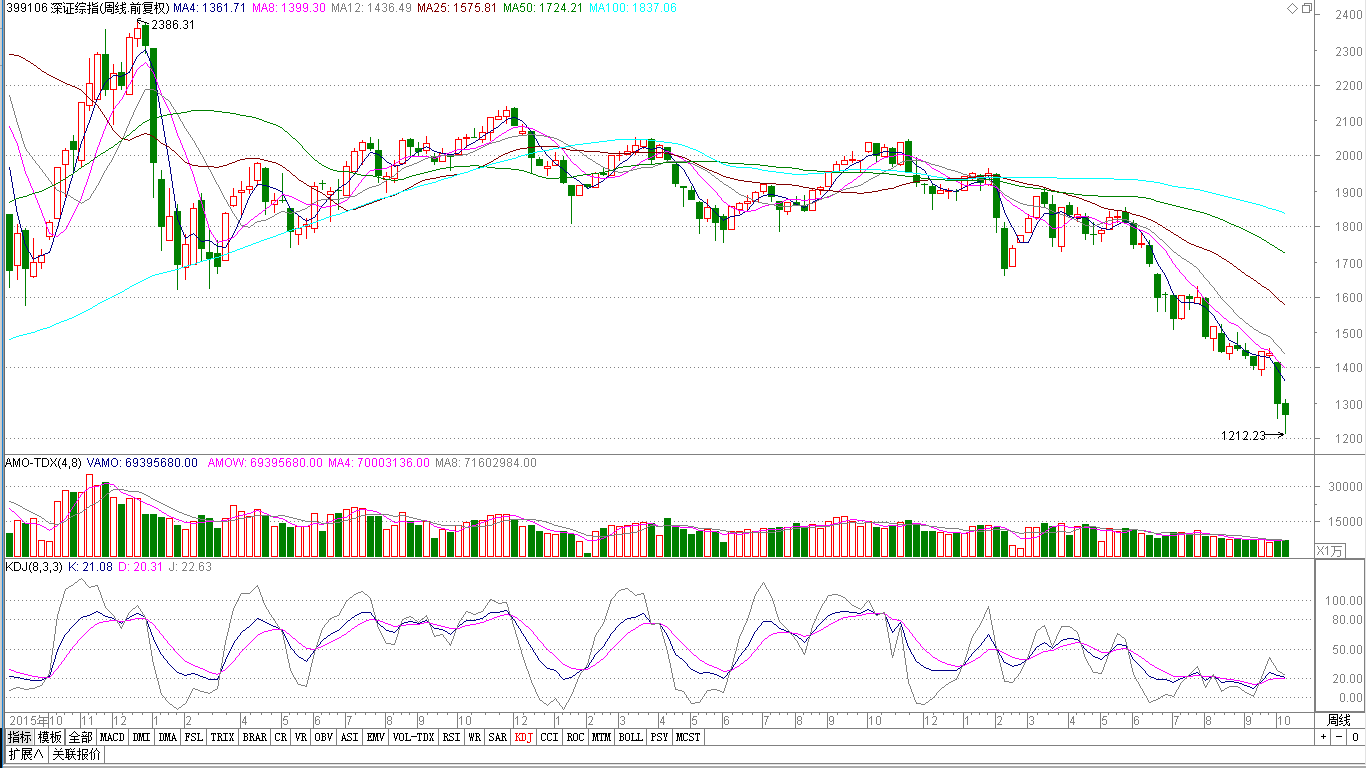
Task: Select the ASI indicator tab
Action: [x=349, y=737]
